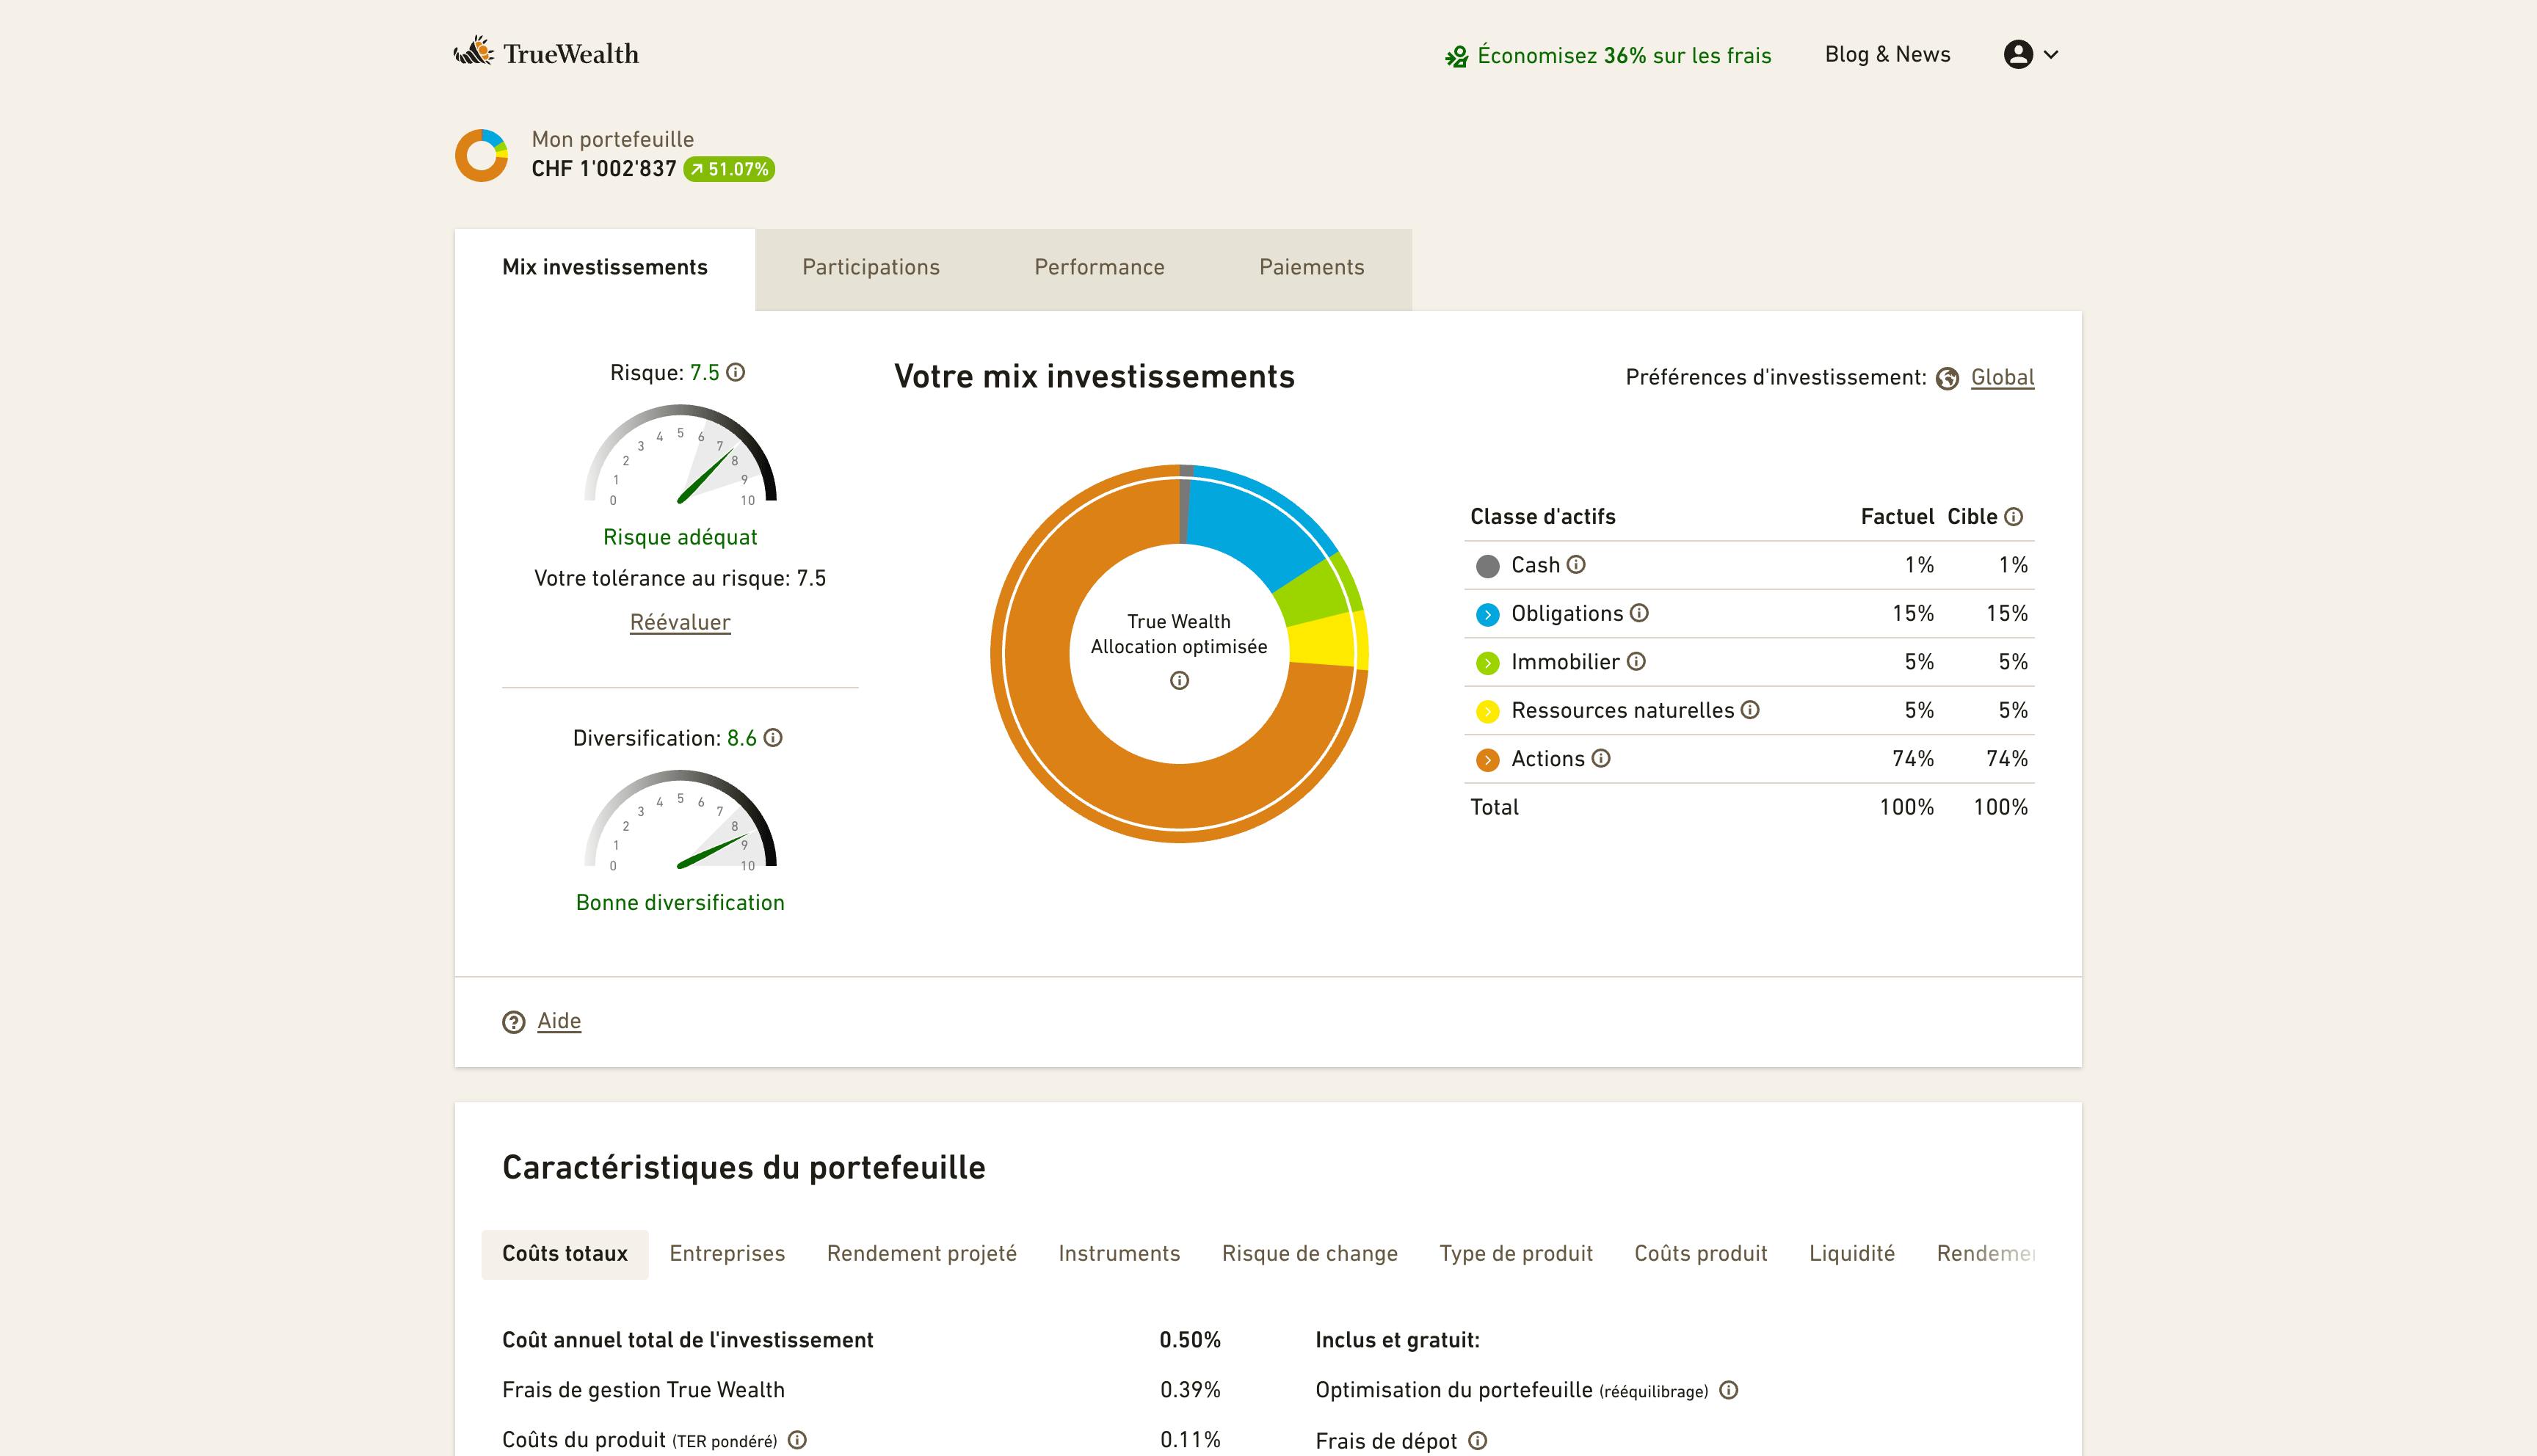Screen dimensions: 2537x1456
Task: Click the Aide help link
Action: pyautogui.click(x=559, y=1021)
